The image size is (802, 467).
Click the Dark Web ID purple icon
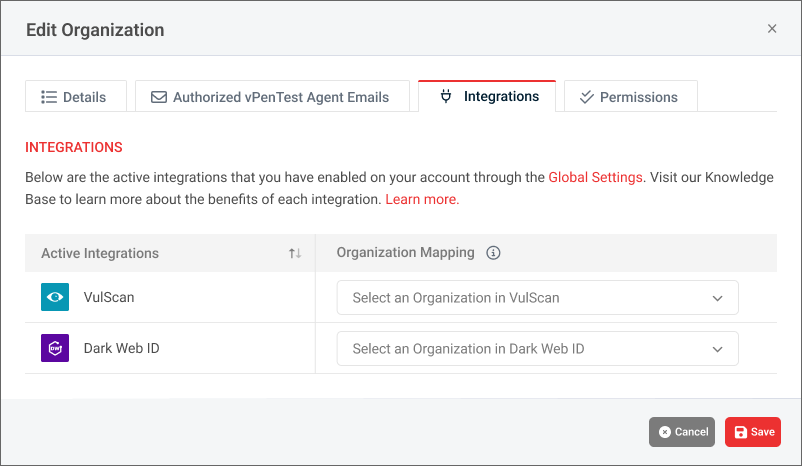click(x=55, y=348)
